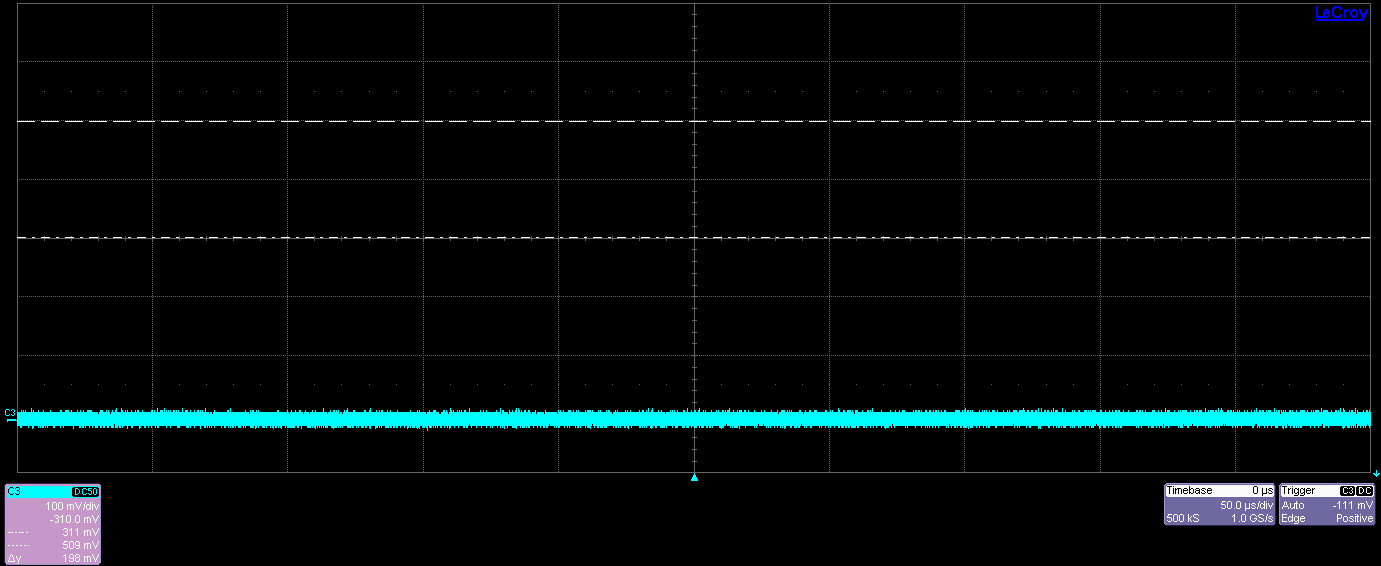Screen dimensions: 1381x566
Task: Open the Timebase descriptor header
Action: click(1219, 491)
